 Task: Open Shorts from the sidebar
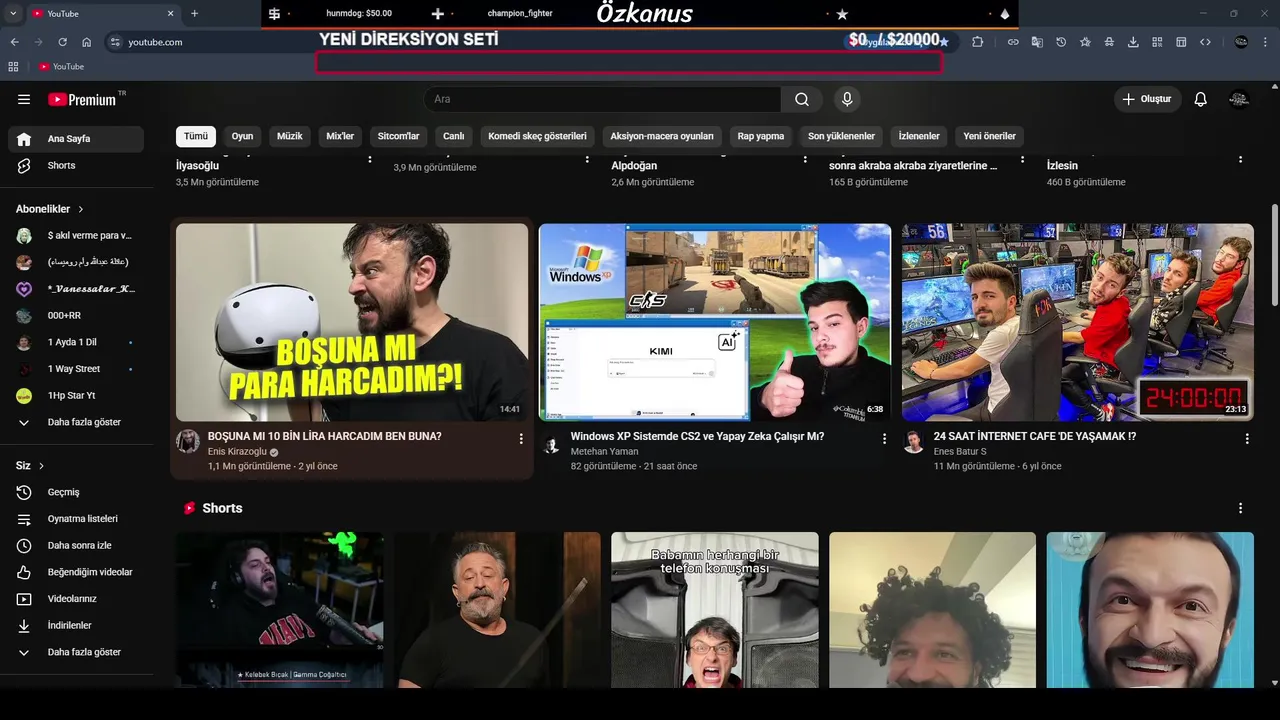tap(76, 165)
